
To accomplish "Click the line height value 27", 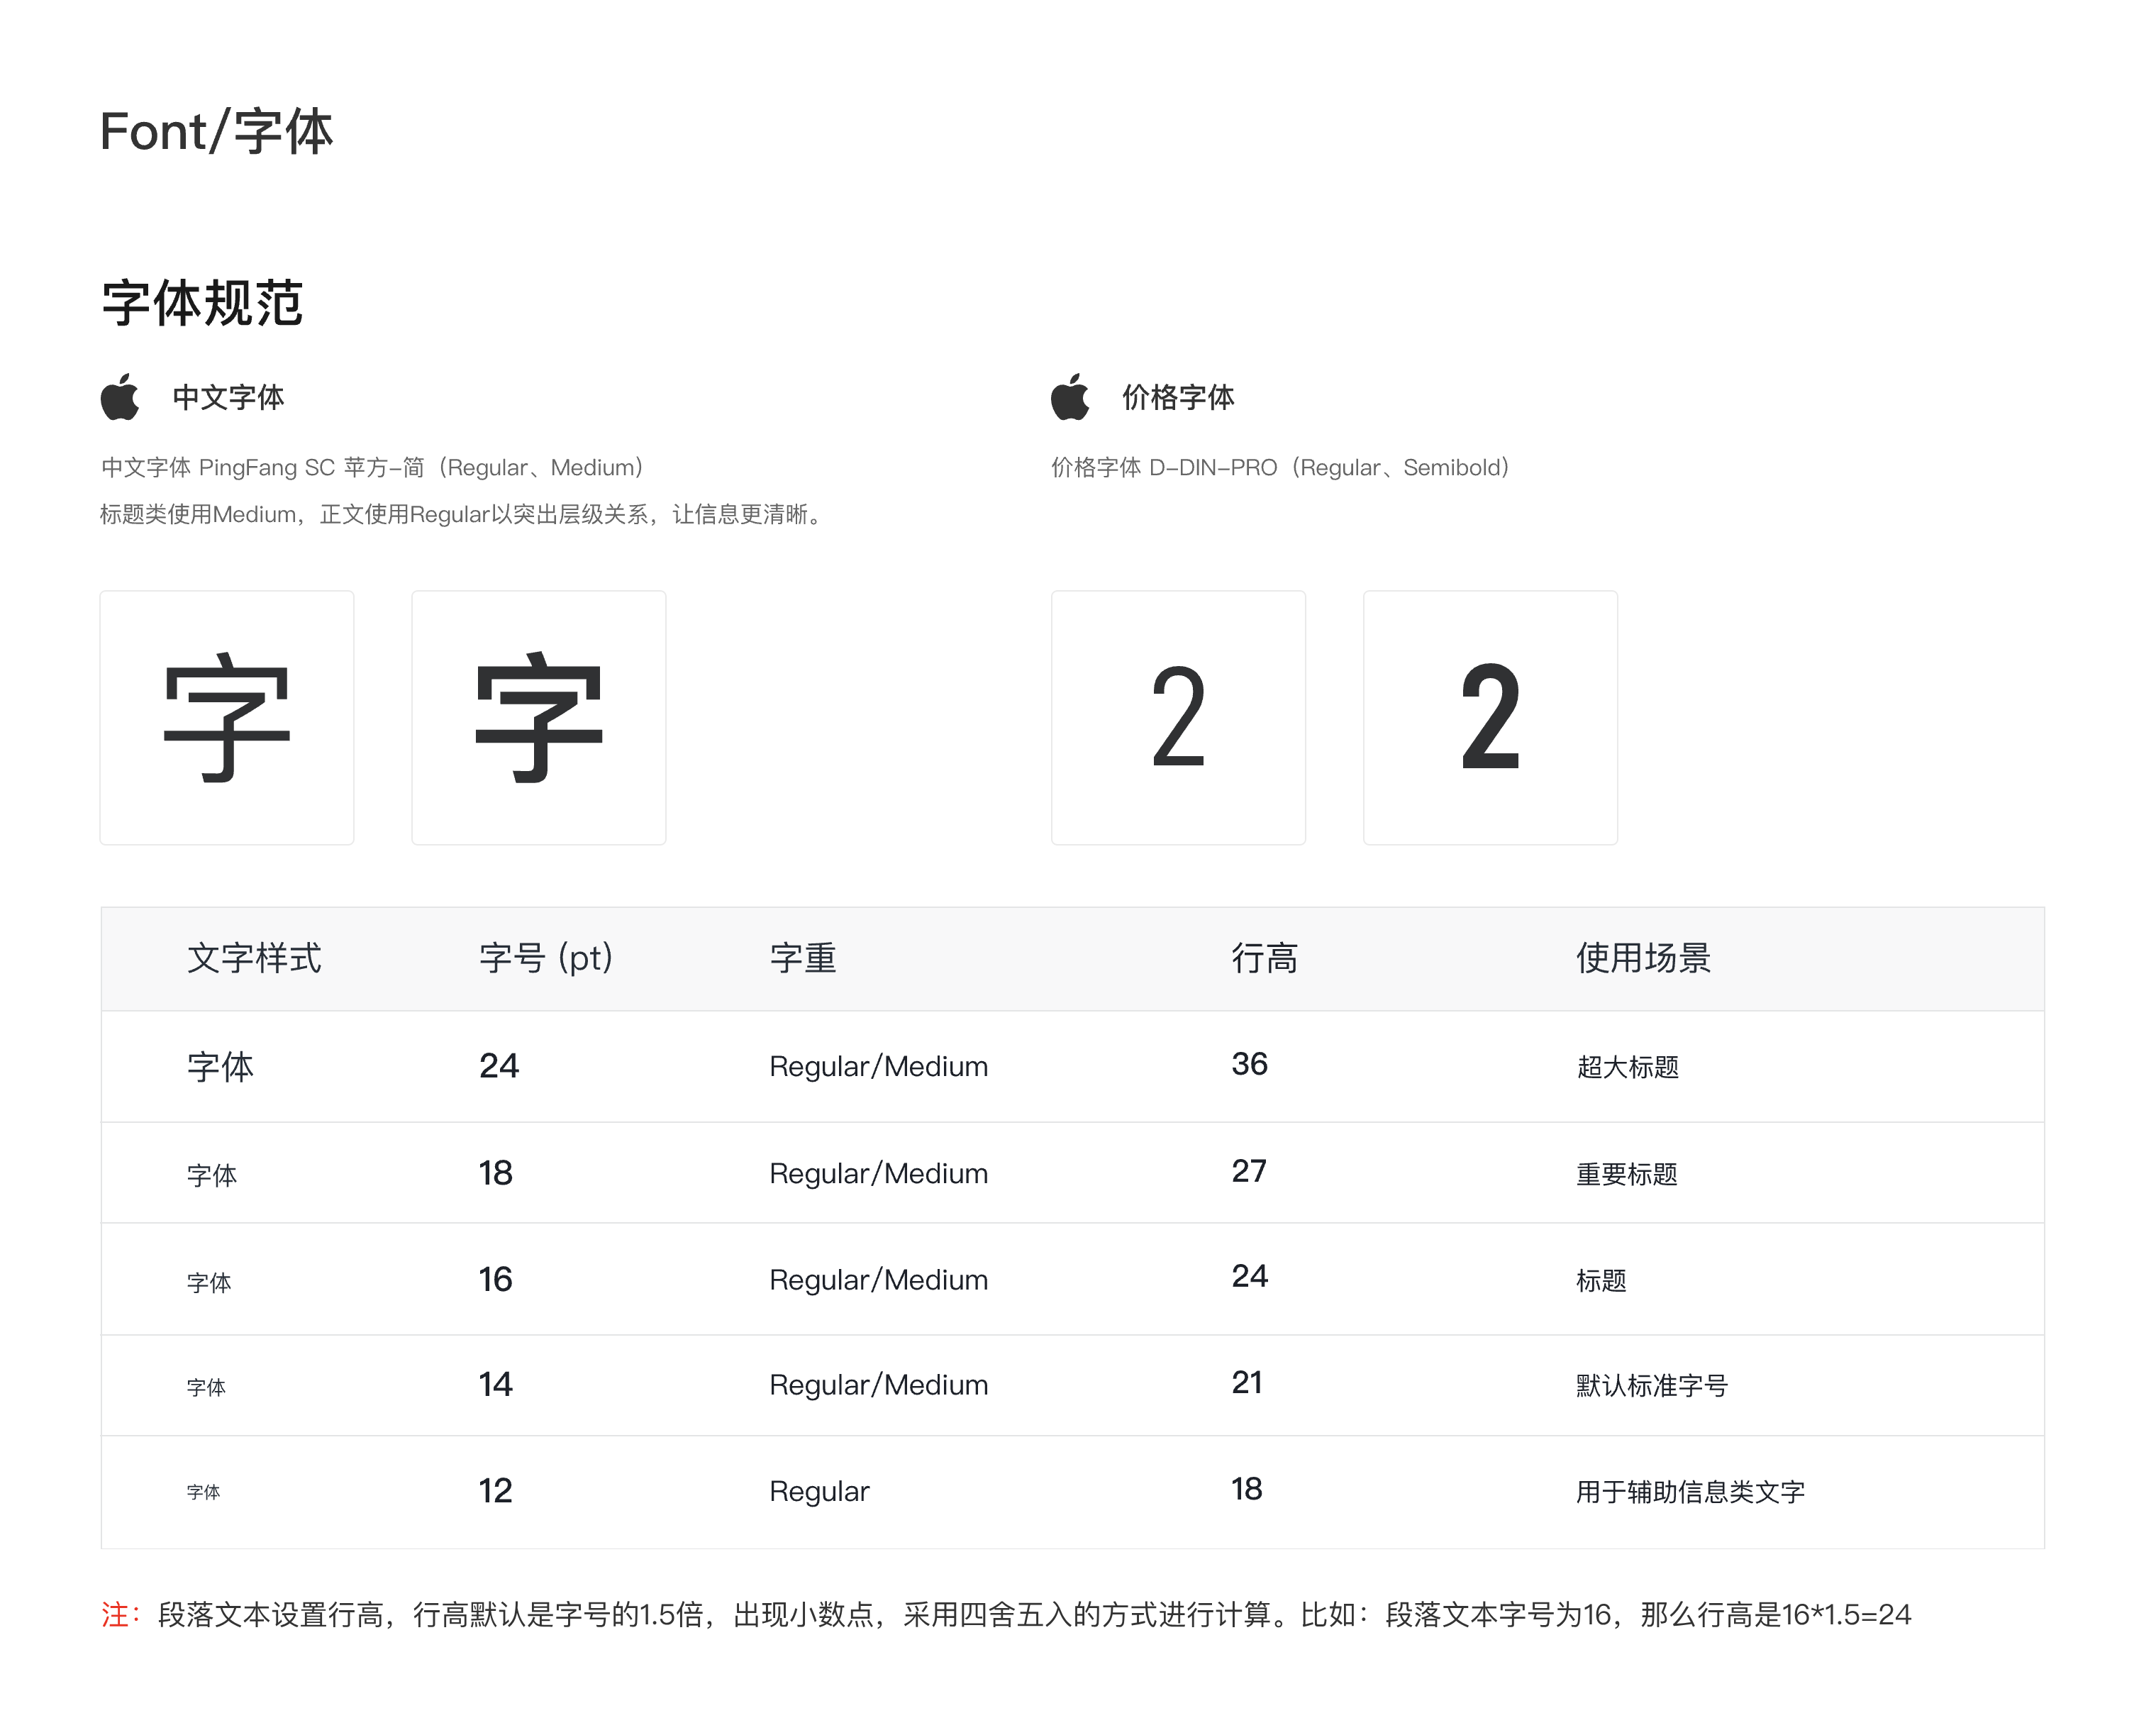I will [1250, 1171].
